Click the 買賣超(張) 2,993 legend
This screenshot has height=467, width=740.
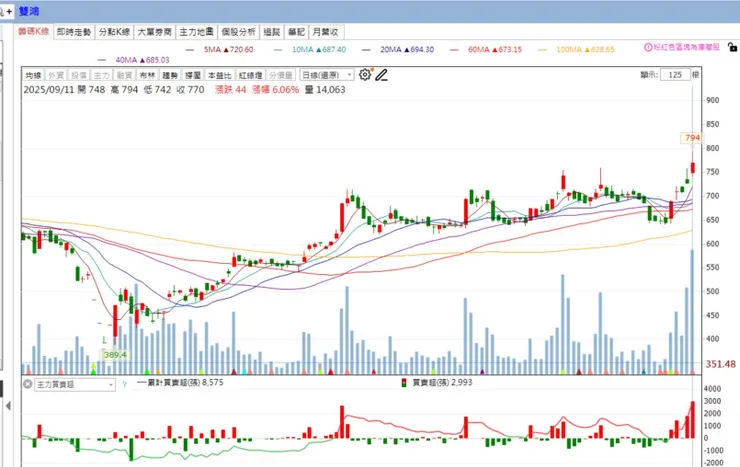tap(437, 383)
